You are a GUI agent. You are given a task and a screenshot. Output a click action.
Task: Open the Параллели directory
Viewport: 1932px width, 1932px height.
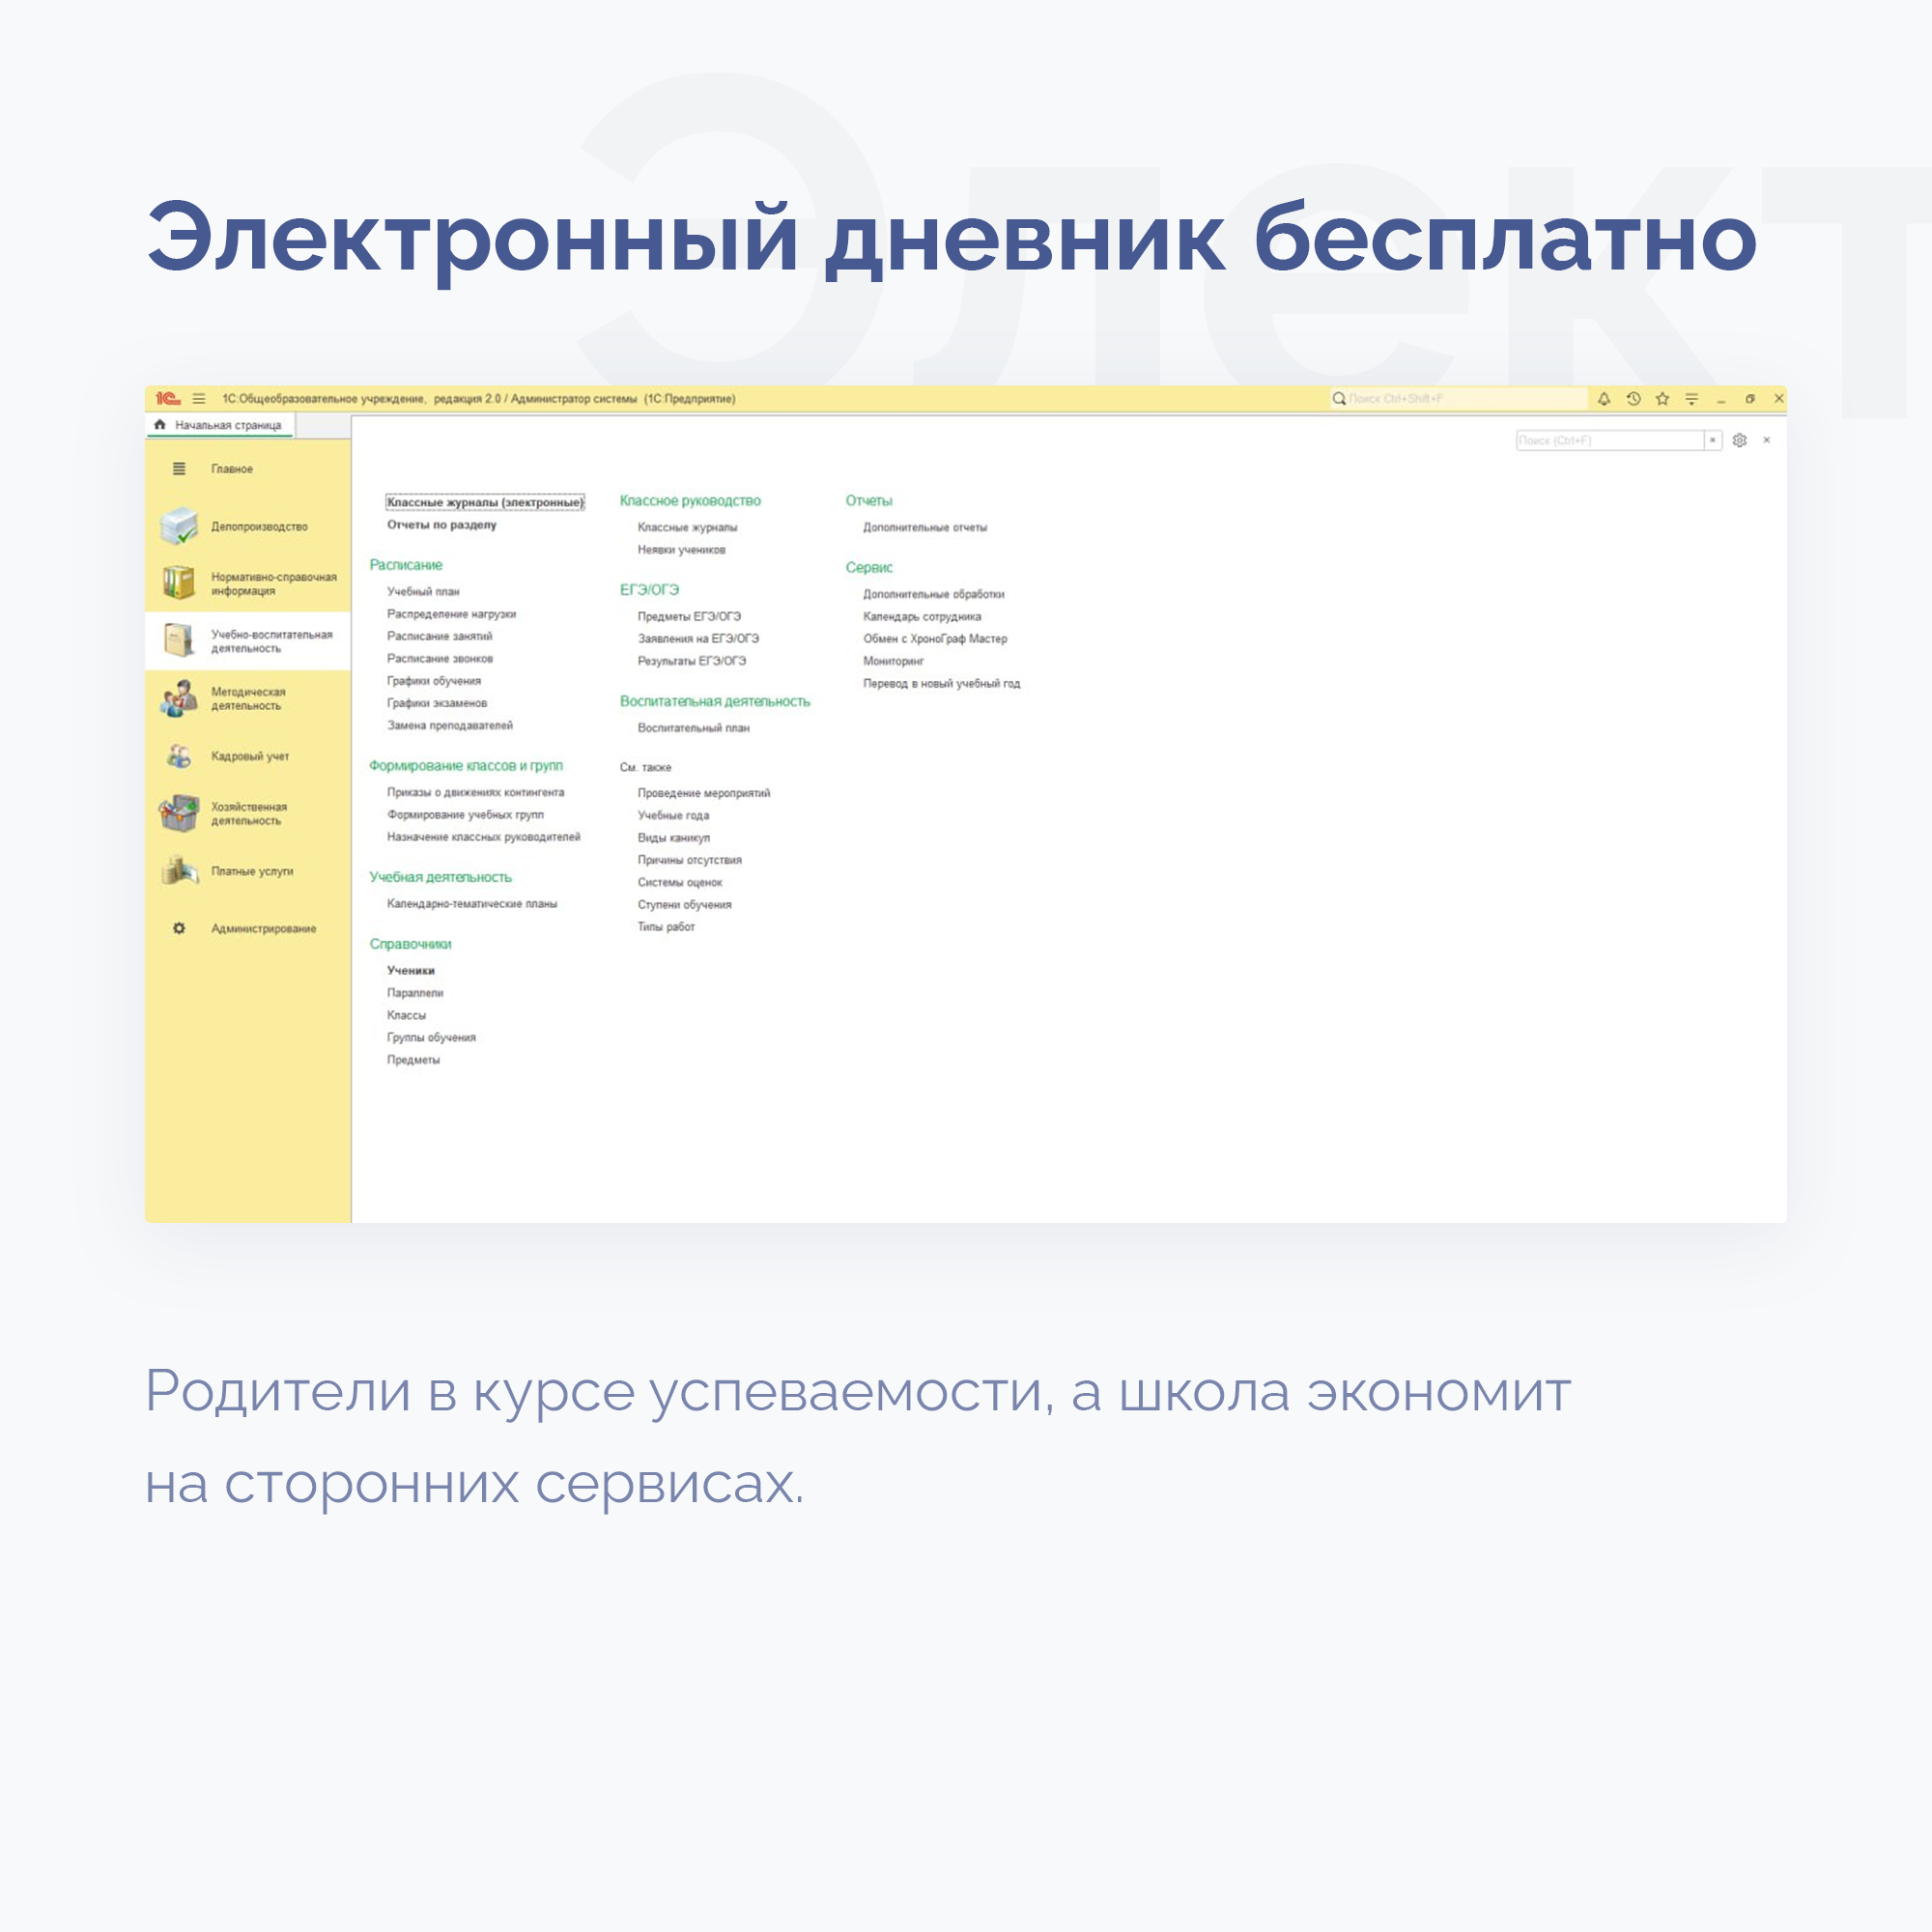415,992
